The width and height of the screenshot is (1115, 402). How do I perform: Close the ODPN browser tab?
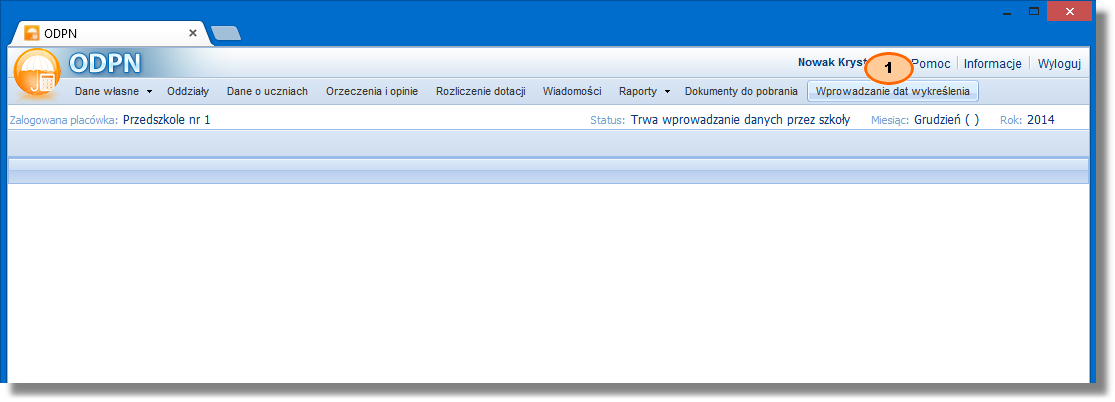[193, 33]
